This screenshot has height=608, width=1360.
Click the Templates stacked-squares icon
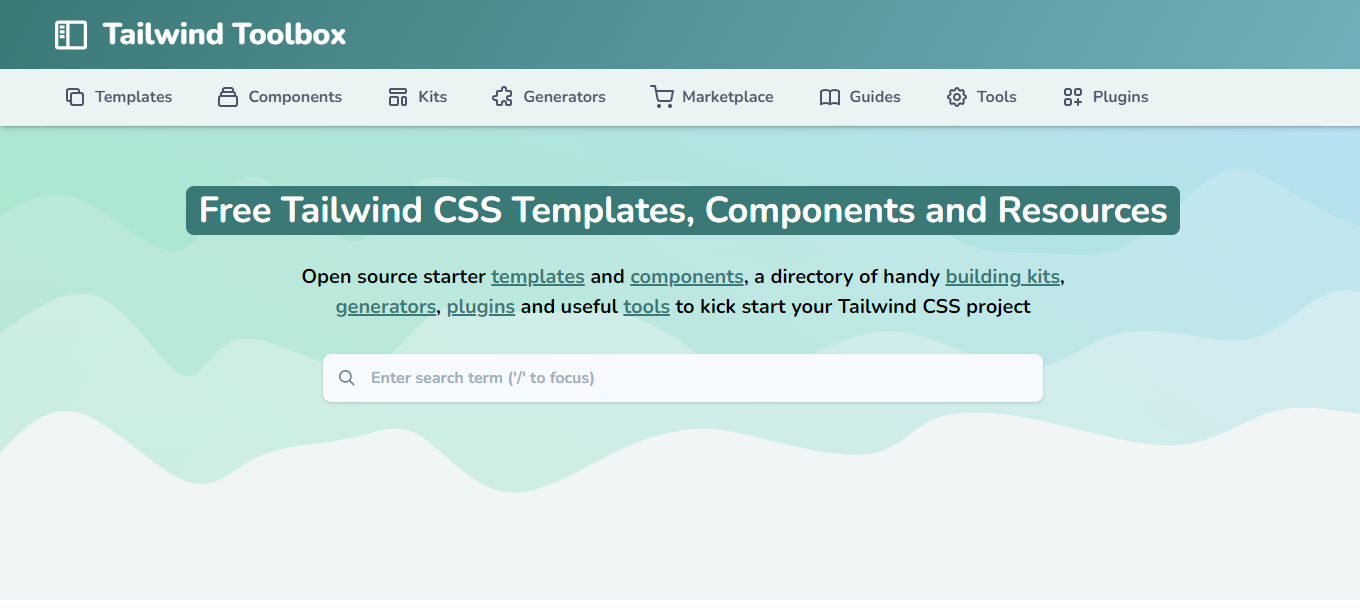click(x=75, y=97)
